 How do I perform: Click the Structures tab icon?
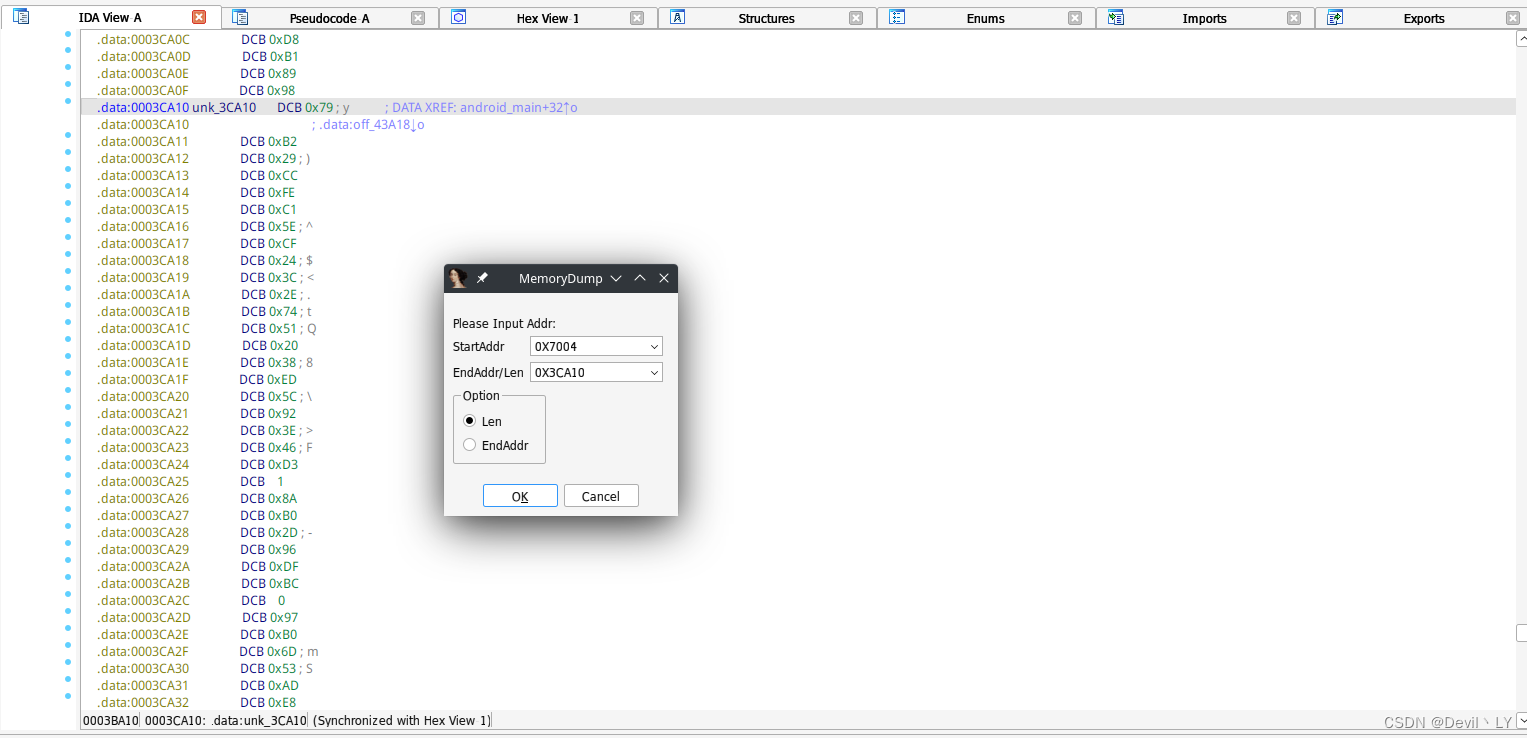[x=677, y=17]
